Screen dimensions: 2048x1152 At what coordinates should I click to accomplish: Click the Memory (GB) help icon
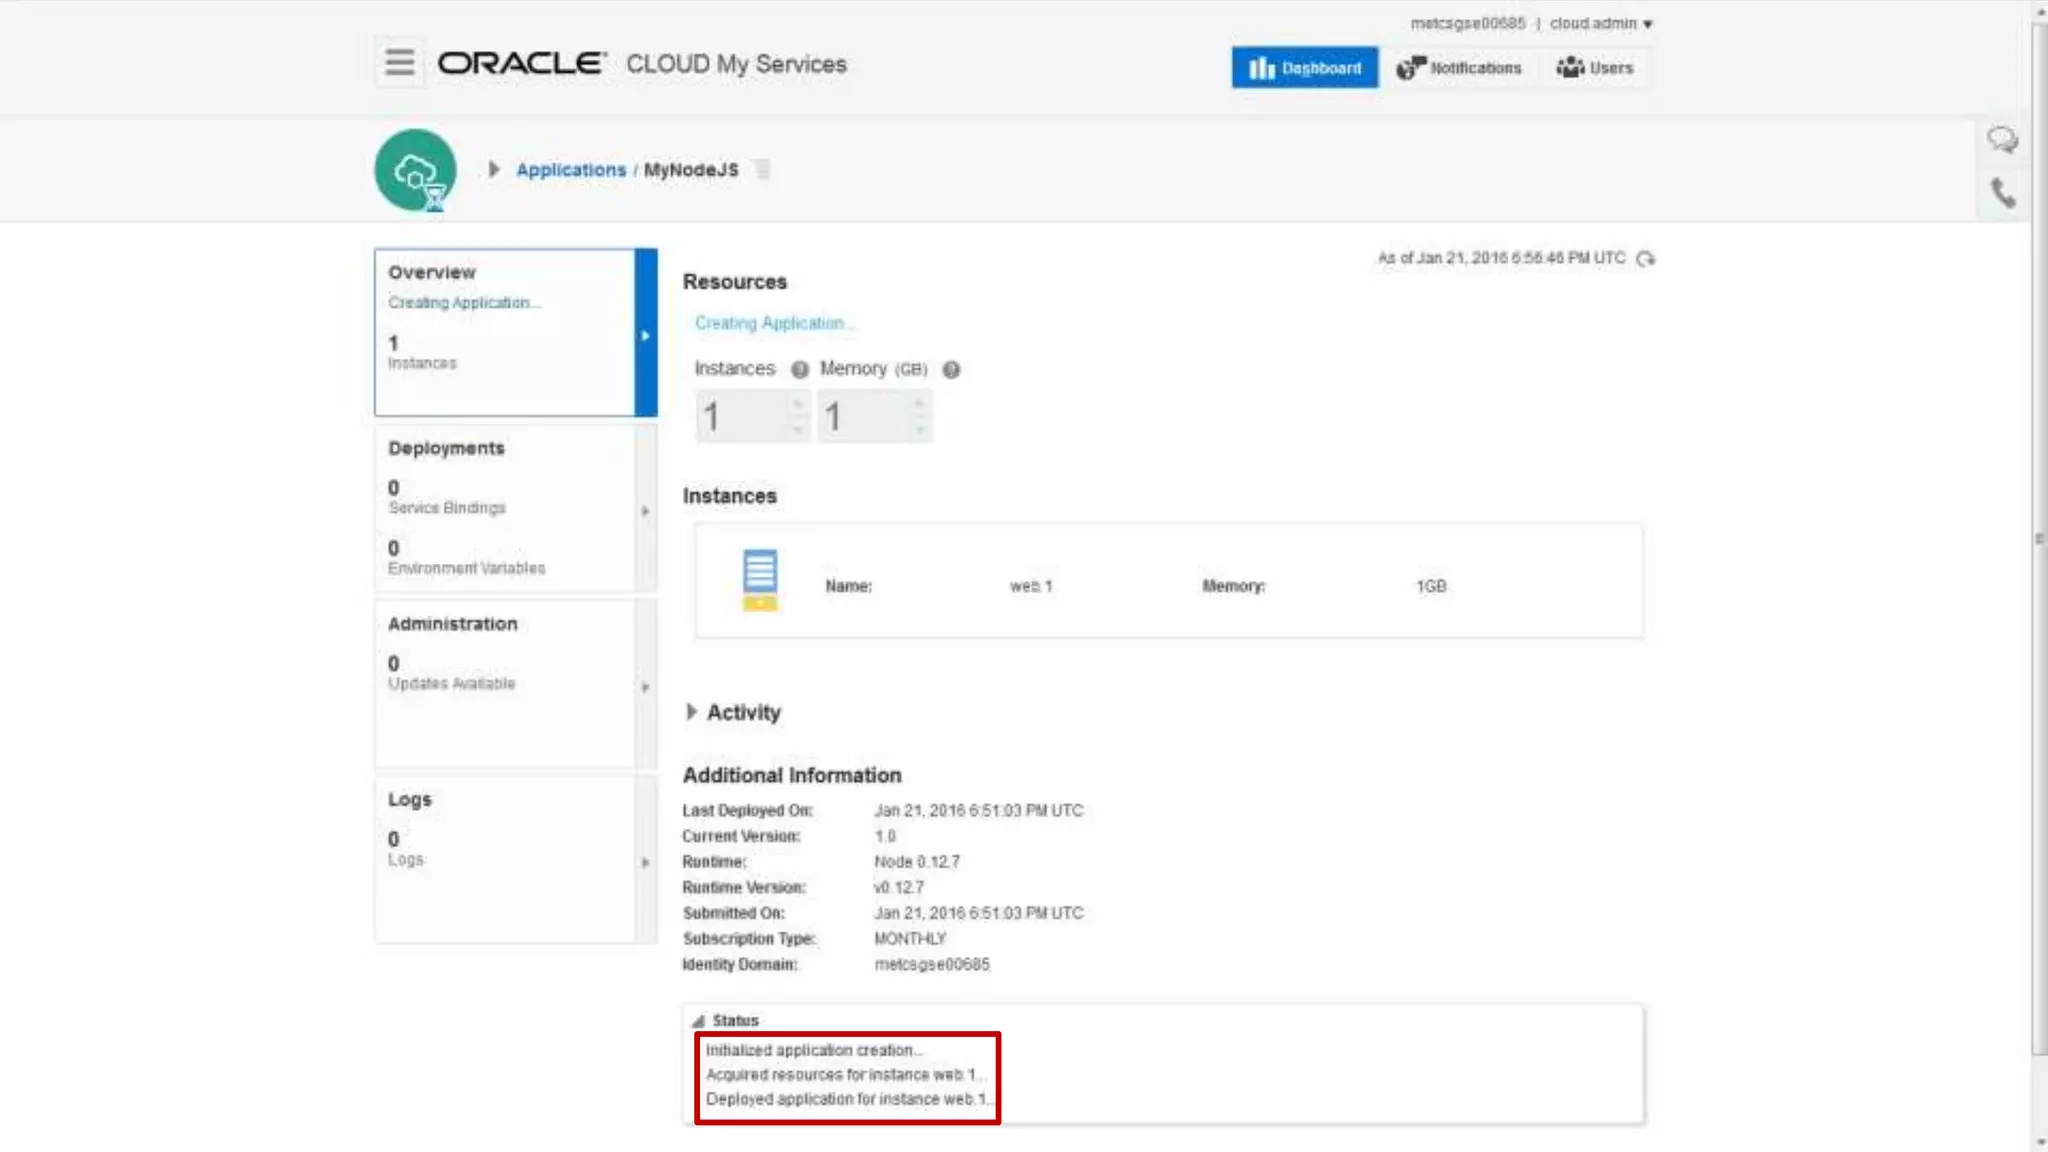pyautogui.click(x=951, y=369)
